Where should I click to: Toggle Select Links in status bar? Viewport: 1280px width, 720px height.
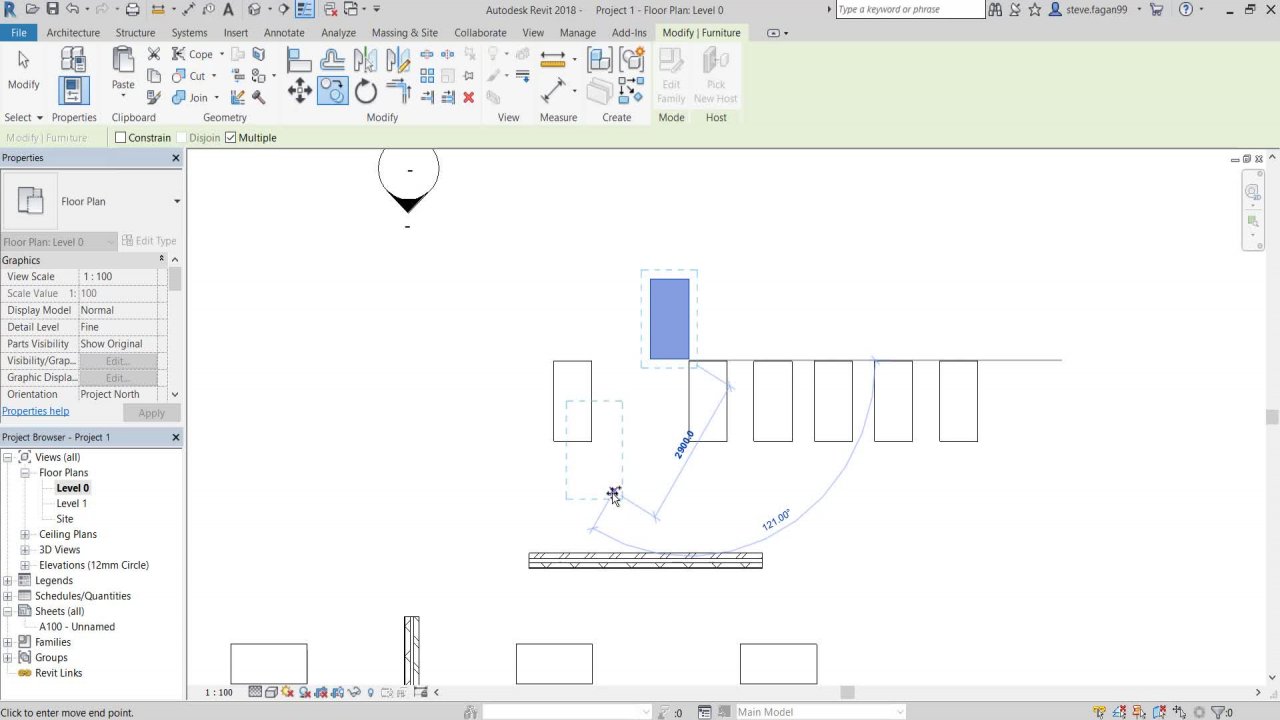tap(1100, 712)
